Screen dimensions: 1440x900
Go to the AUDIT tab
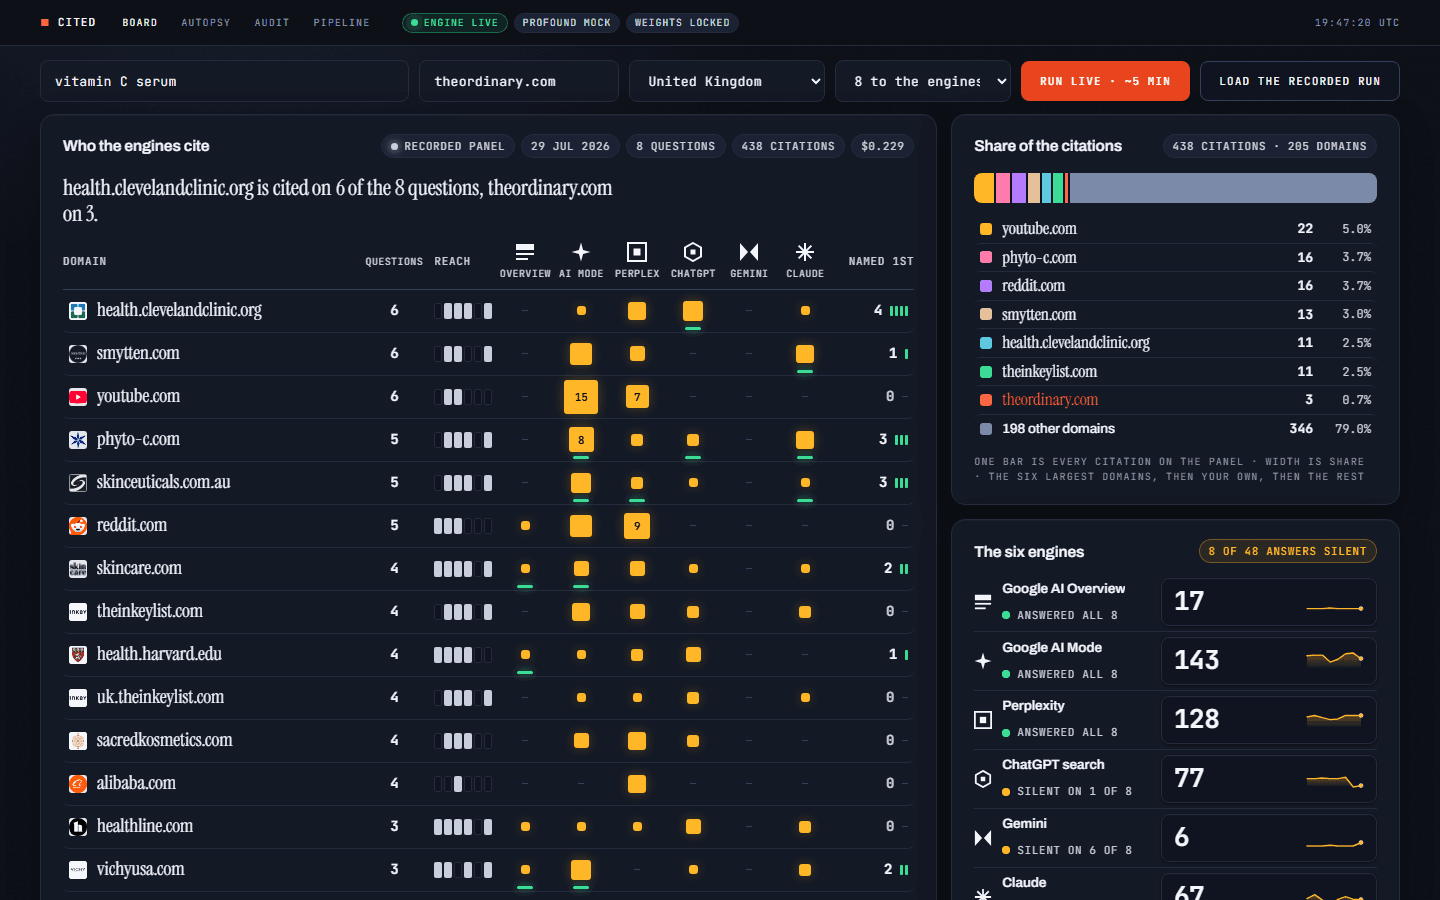tap(272, 22)
